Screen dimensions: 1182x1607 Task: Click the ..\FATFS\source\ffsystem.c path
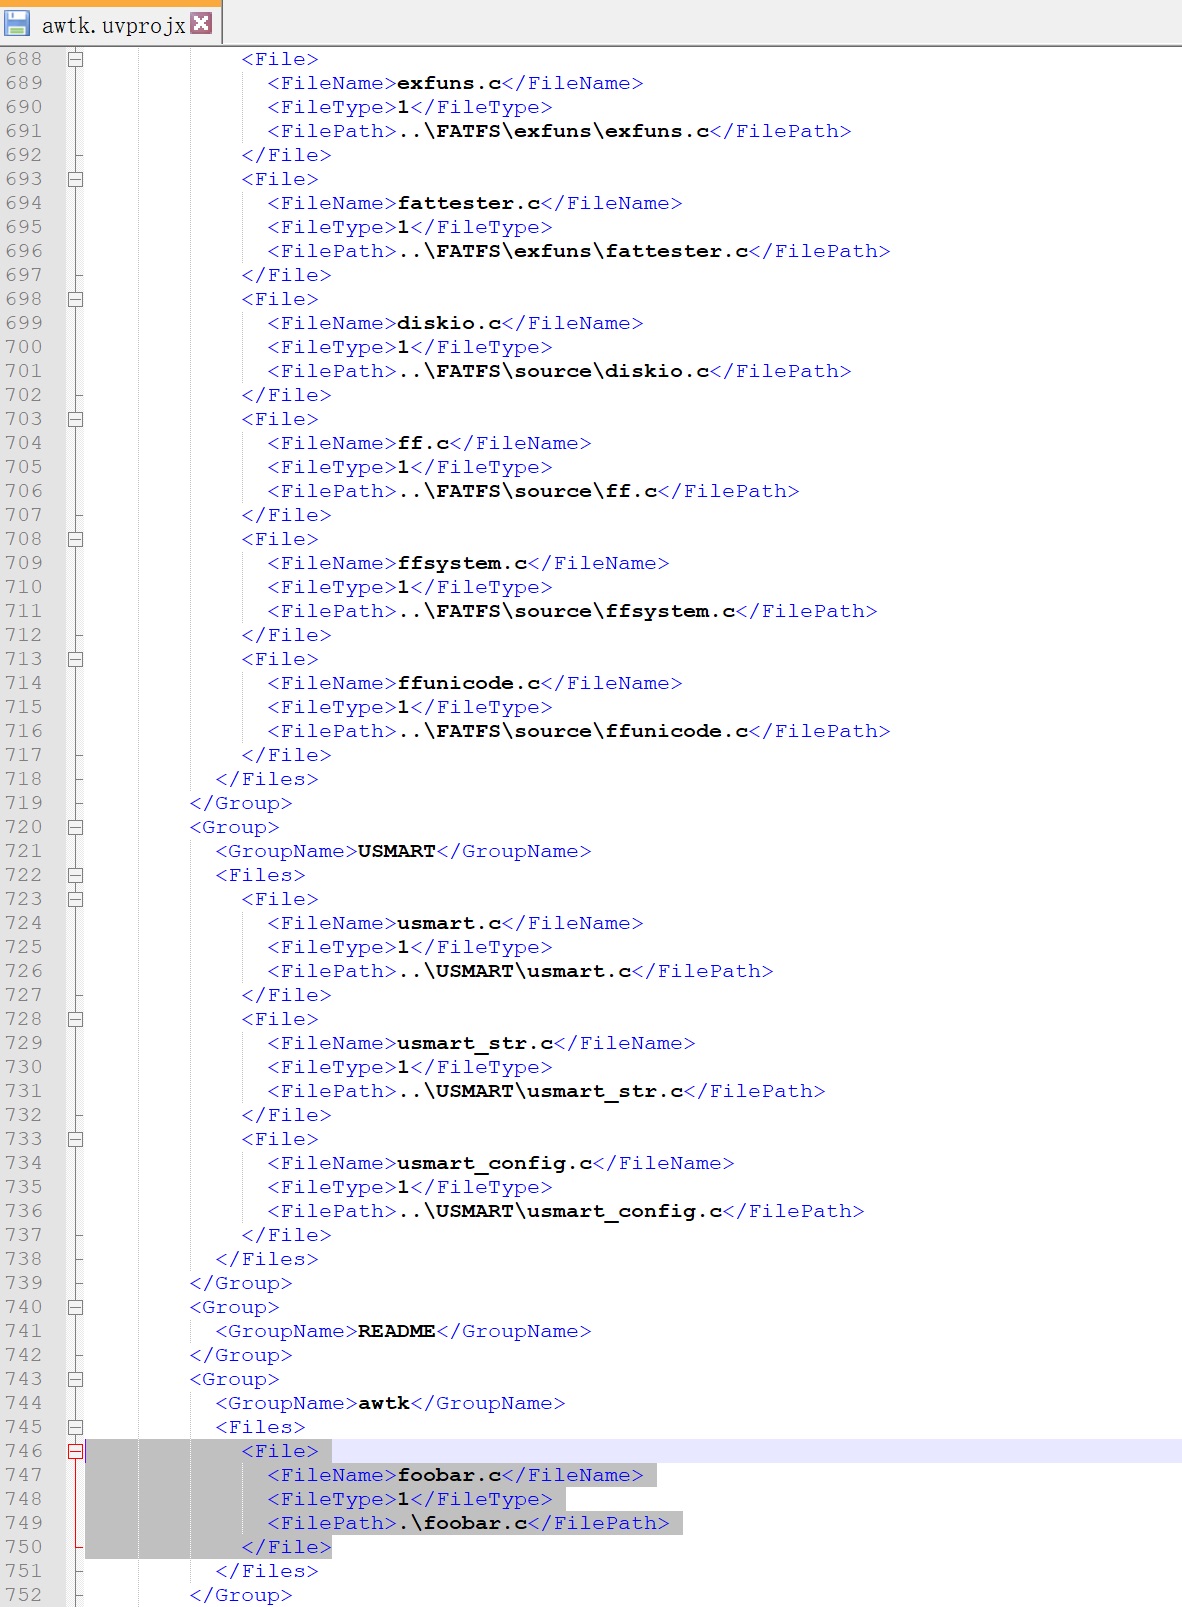click(566, 611)
